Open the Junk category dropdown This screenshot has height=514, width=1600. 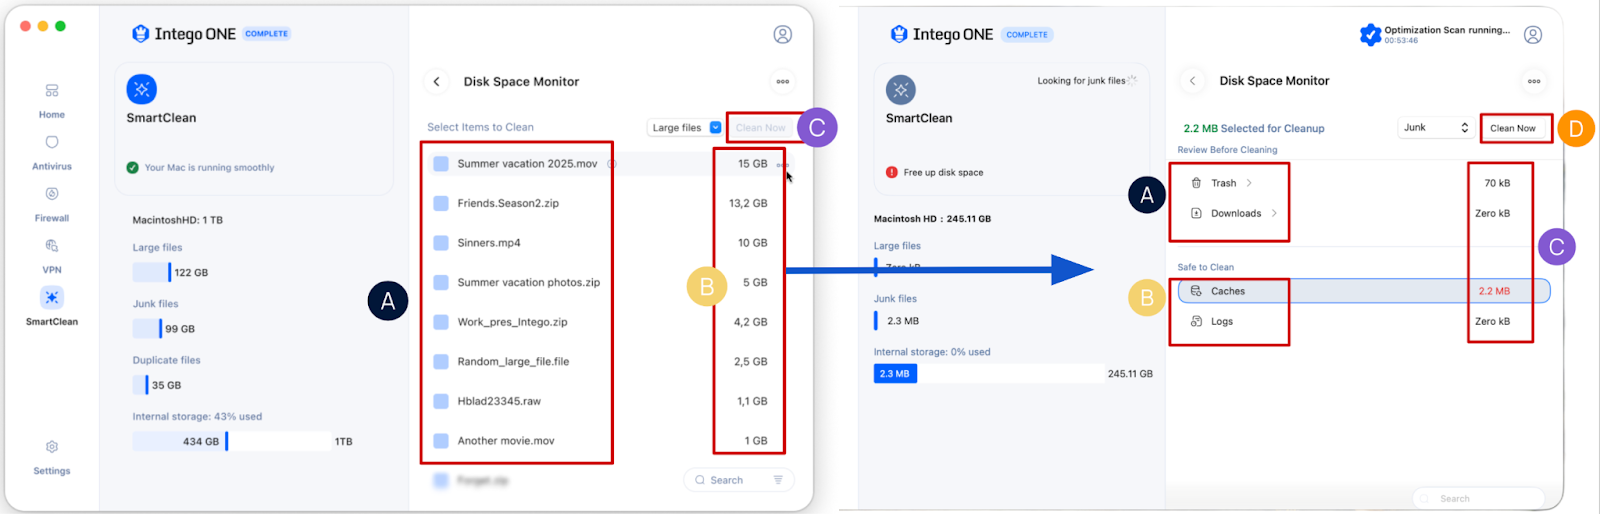coord(1436,128)
